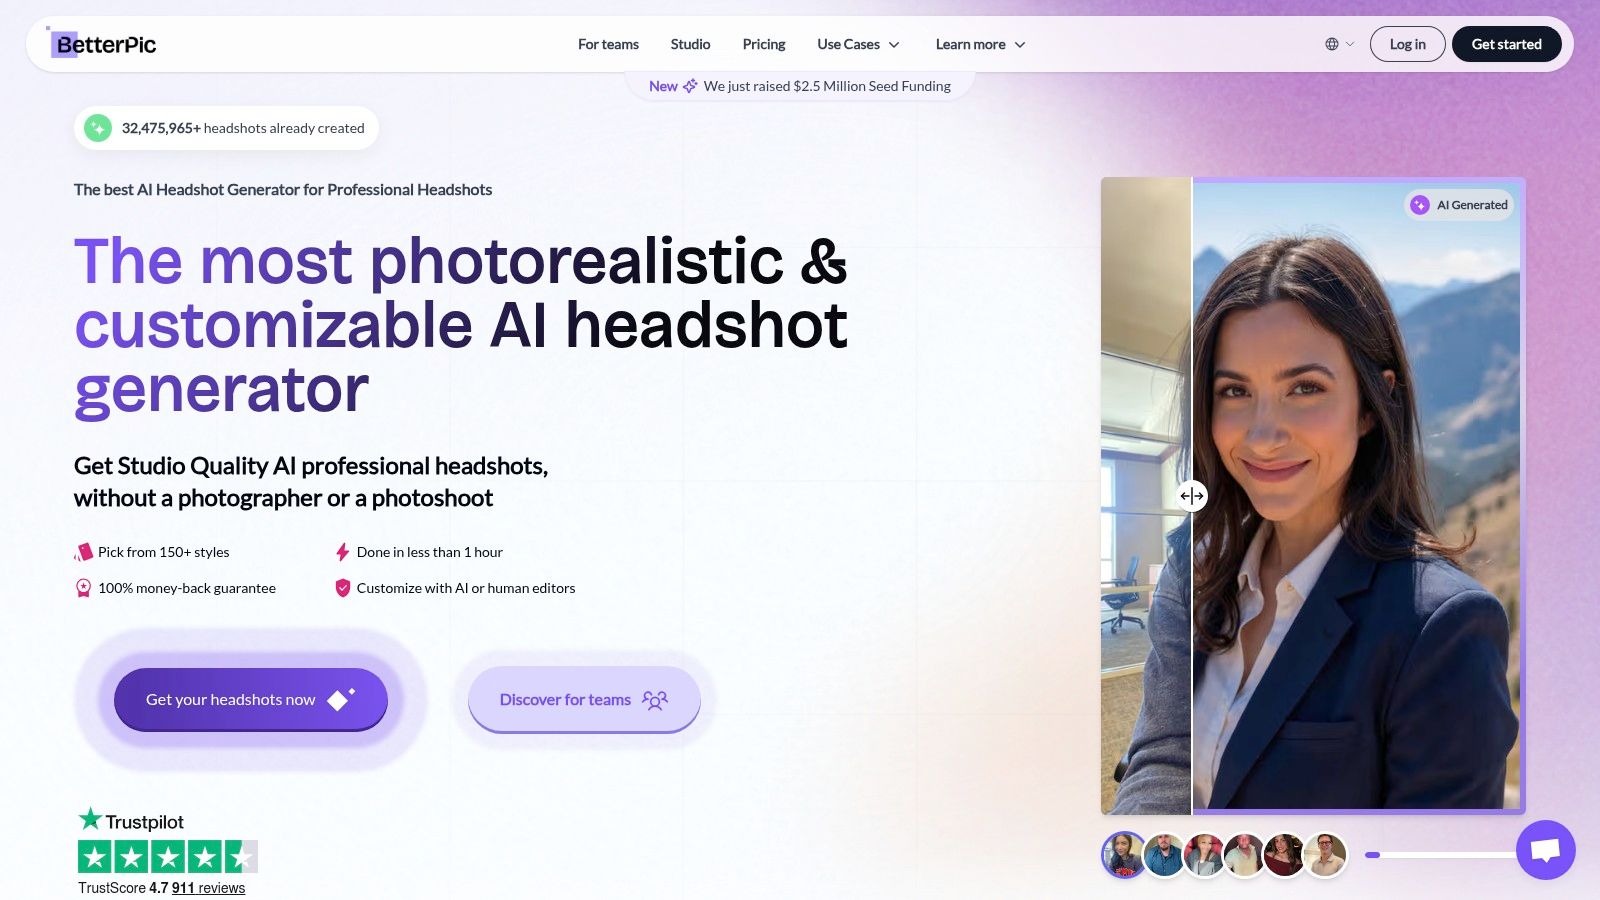Image resolution: width=1600 pixels, height=900 pixels.
Task: Click the Trustpilot star logo
Action: coord(89,820)
